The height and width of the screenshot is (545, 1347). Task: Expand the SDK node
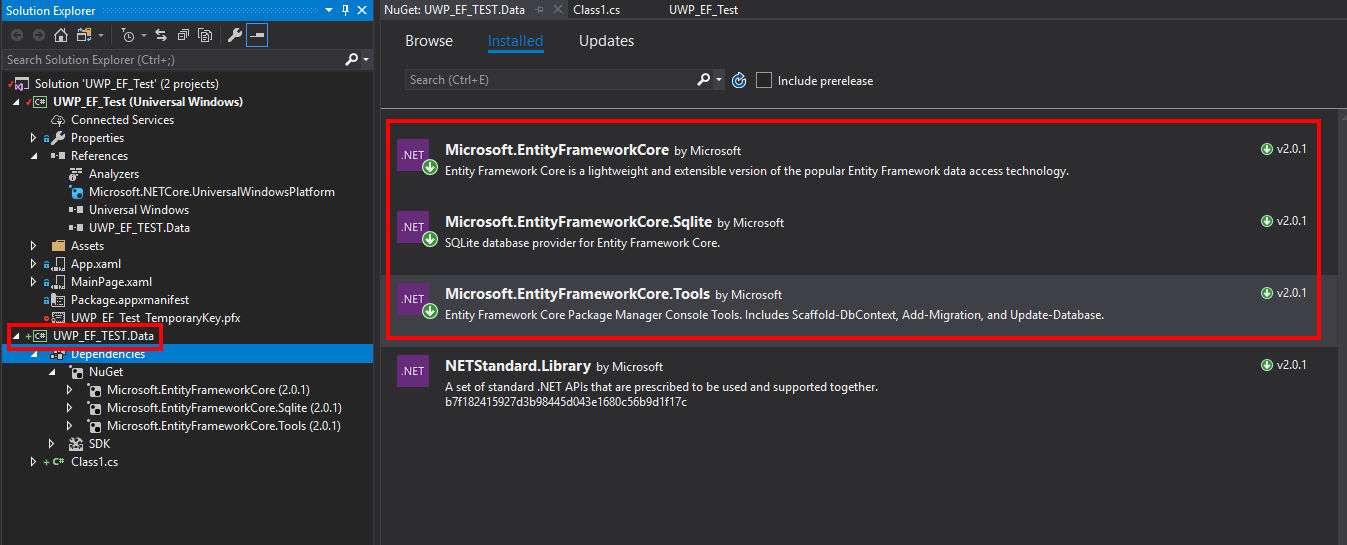click(51, 444)
